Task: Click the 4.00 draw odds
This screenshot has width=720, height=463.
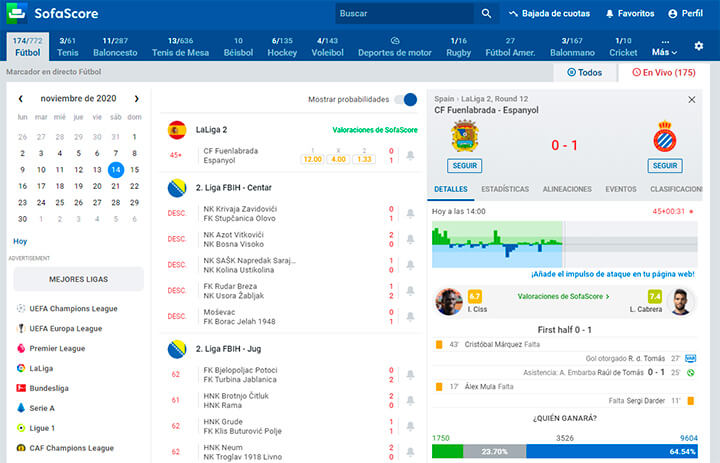Action: click(338, 159)
